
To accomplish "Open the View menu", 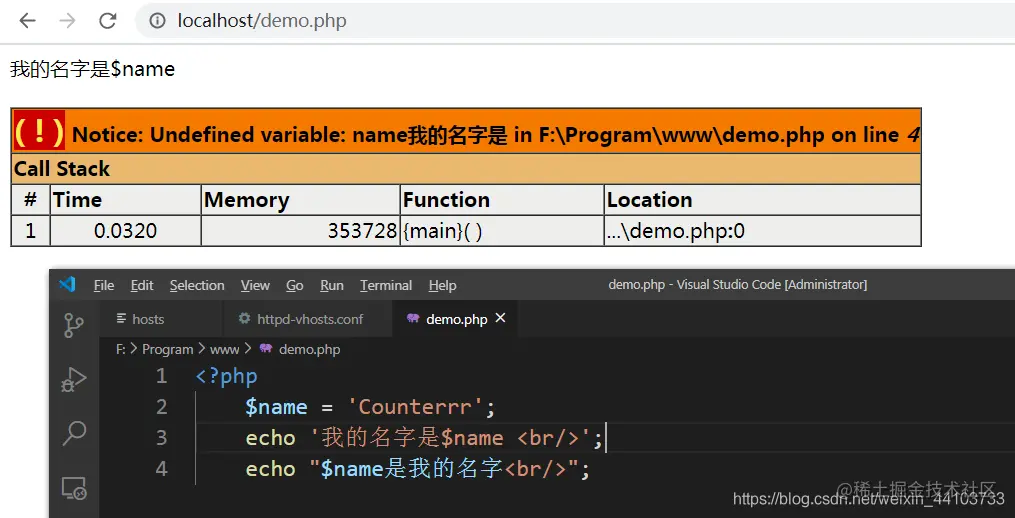I will coord(255,286).
